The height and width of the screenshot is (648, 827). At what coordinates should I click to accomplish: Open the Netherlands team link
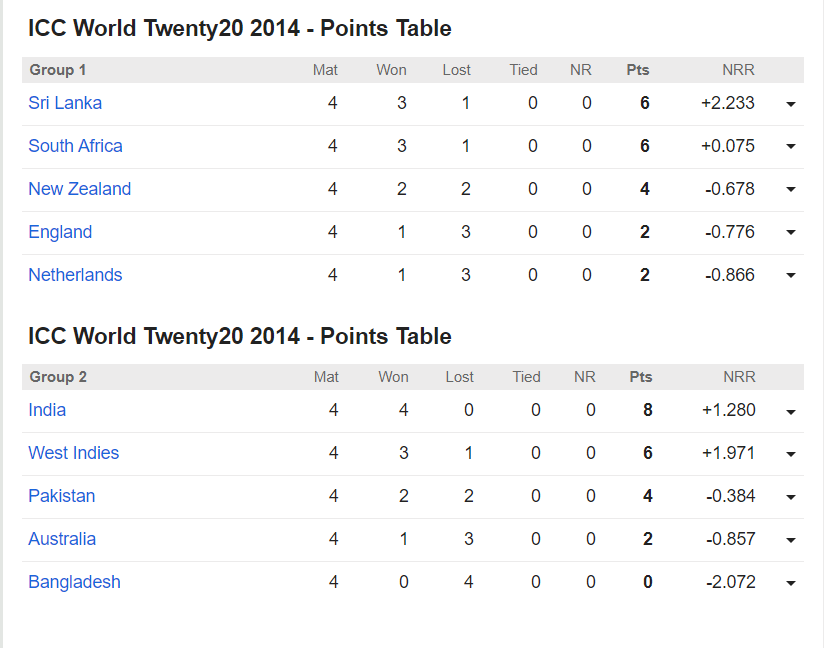(x=75, y=275)
